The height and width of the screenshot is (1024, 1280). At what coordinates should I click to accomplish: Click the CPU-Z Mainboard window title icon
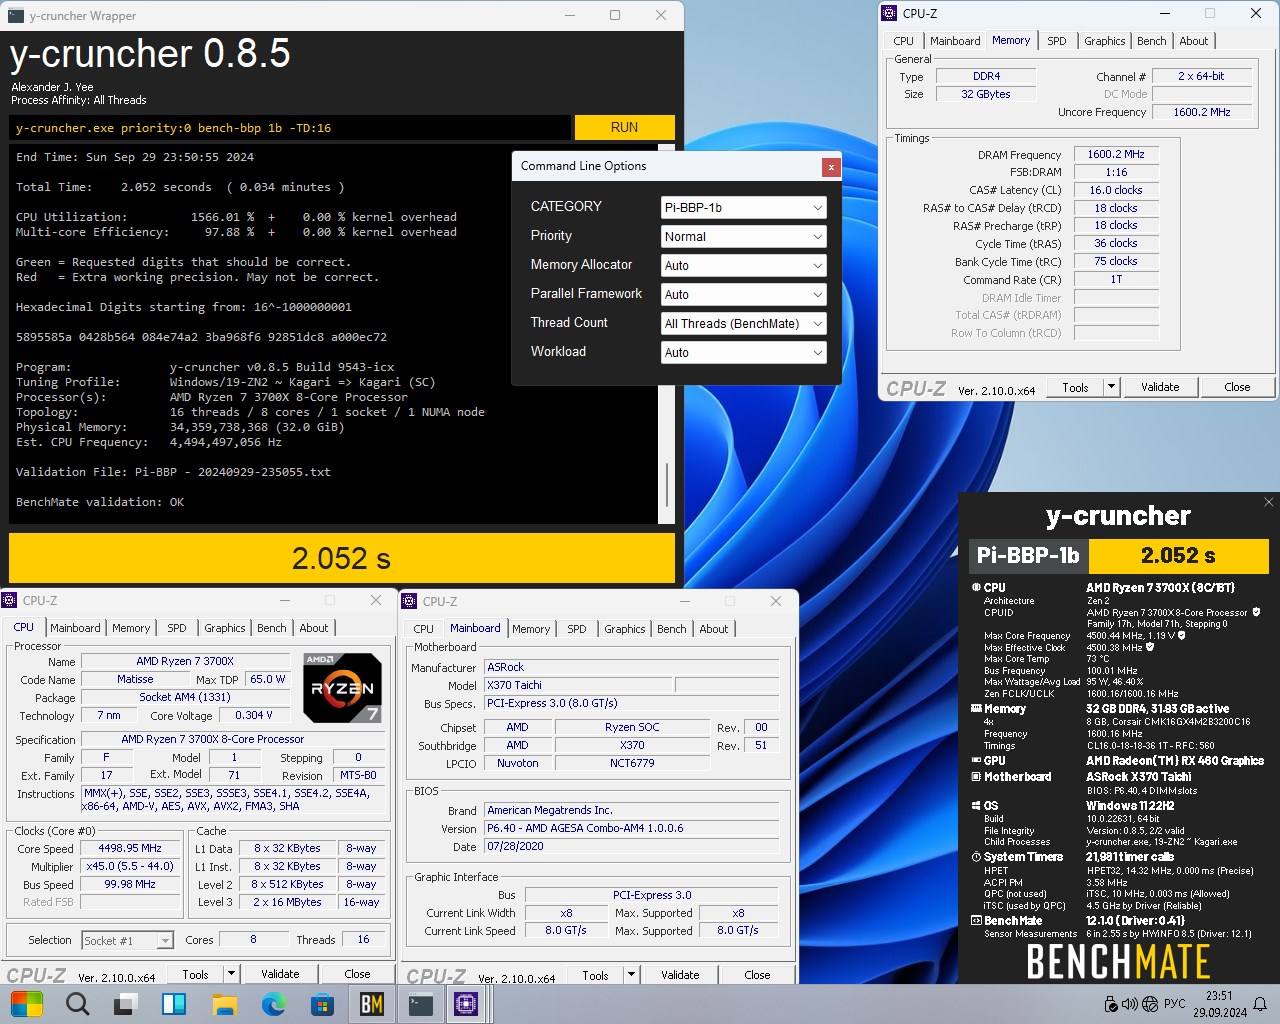pos(409,601)
